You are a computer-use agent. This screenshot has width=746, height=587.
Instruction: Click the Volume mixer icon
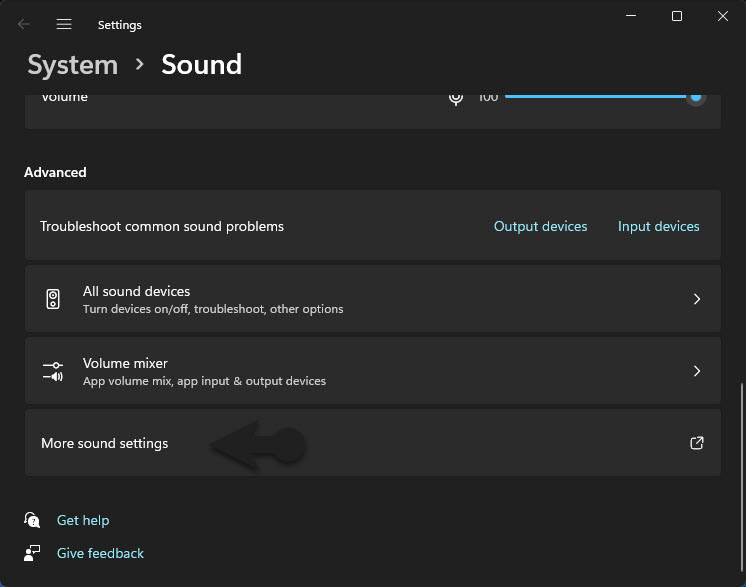tap(53, 371)
